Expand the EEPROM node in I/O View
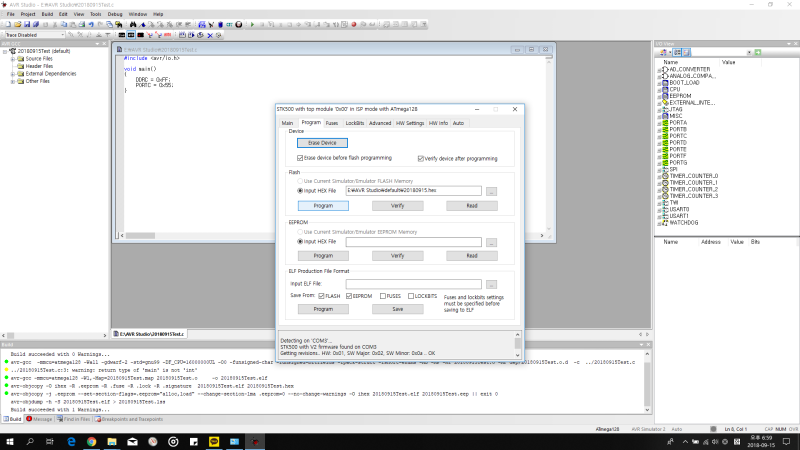 coord(659,96)
